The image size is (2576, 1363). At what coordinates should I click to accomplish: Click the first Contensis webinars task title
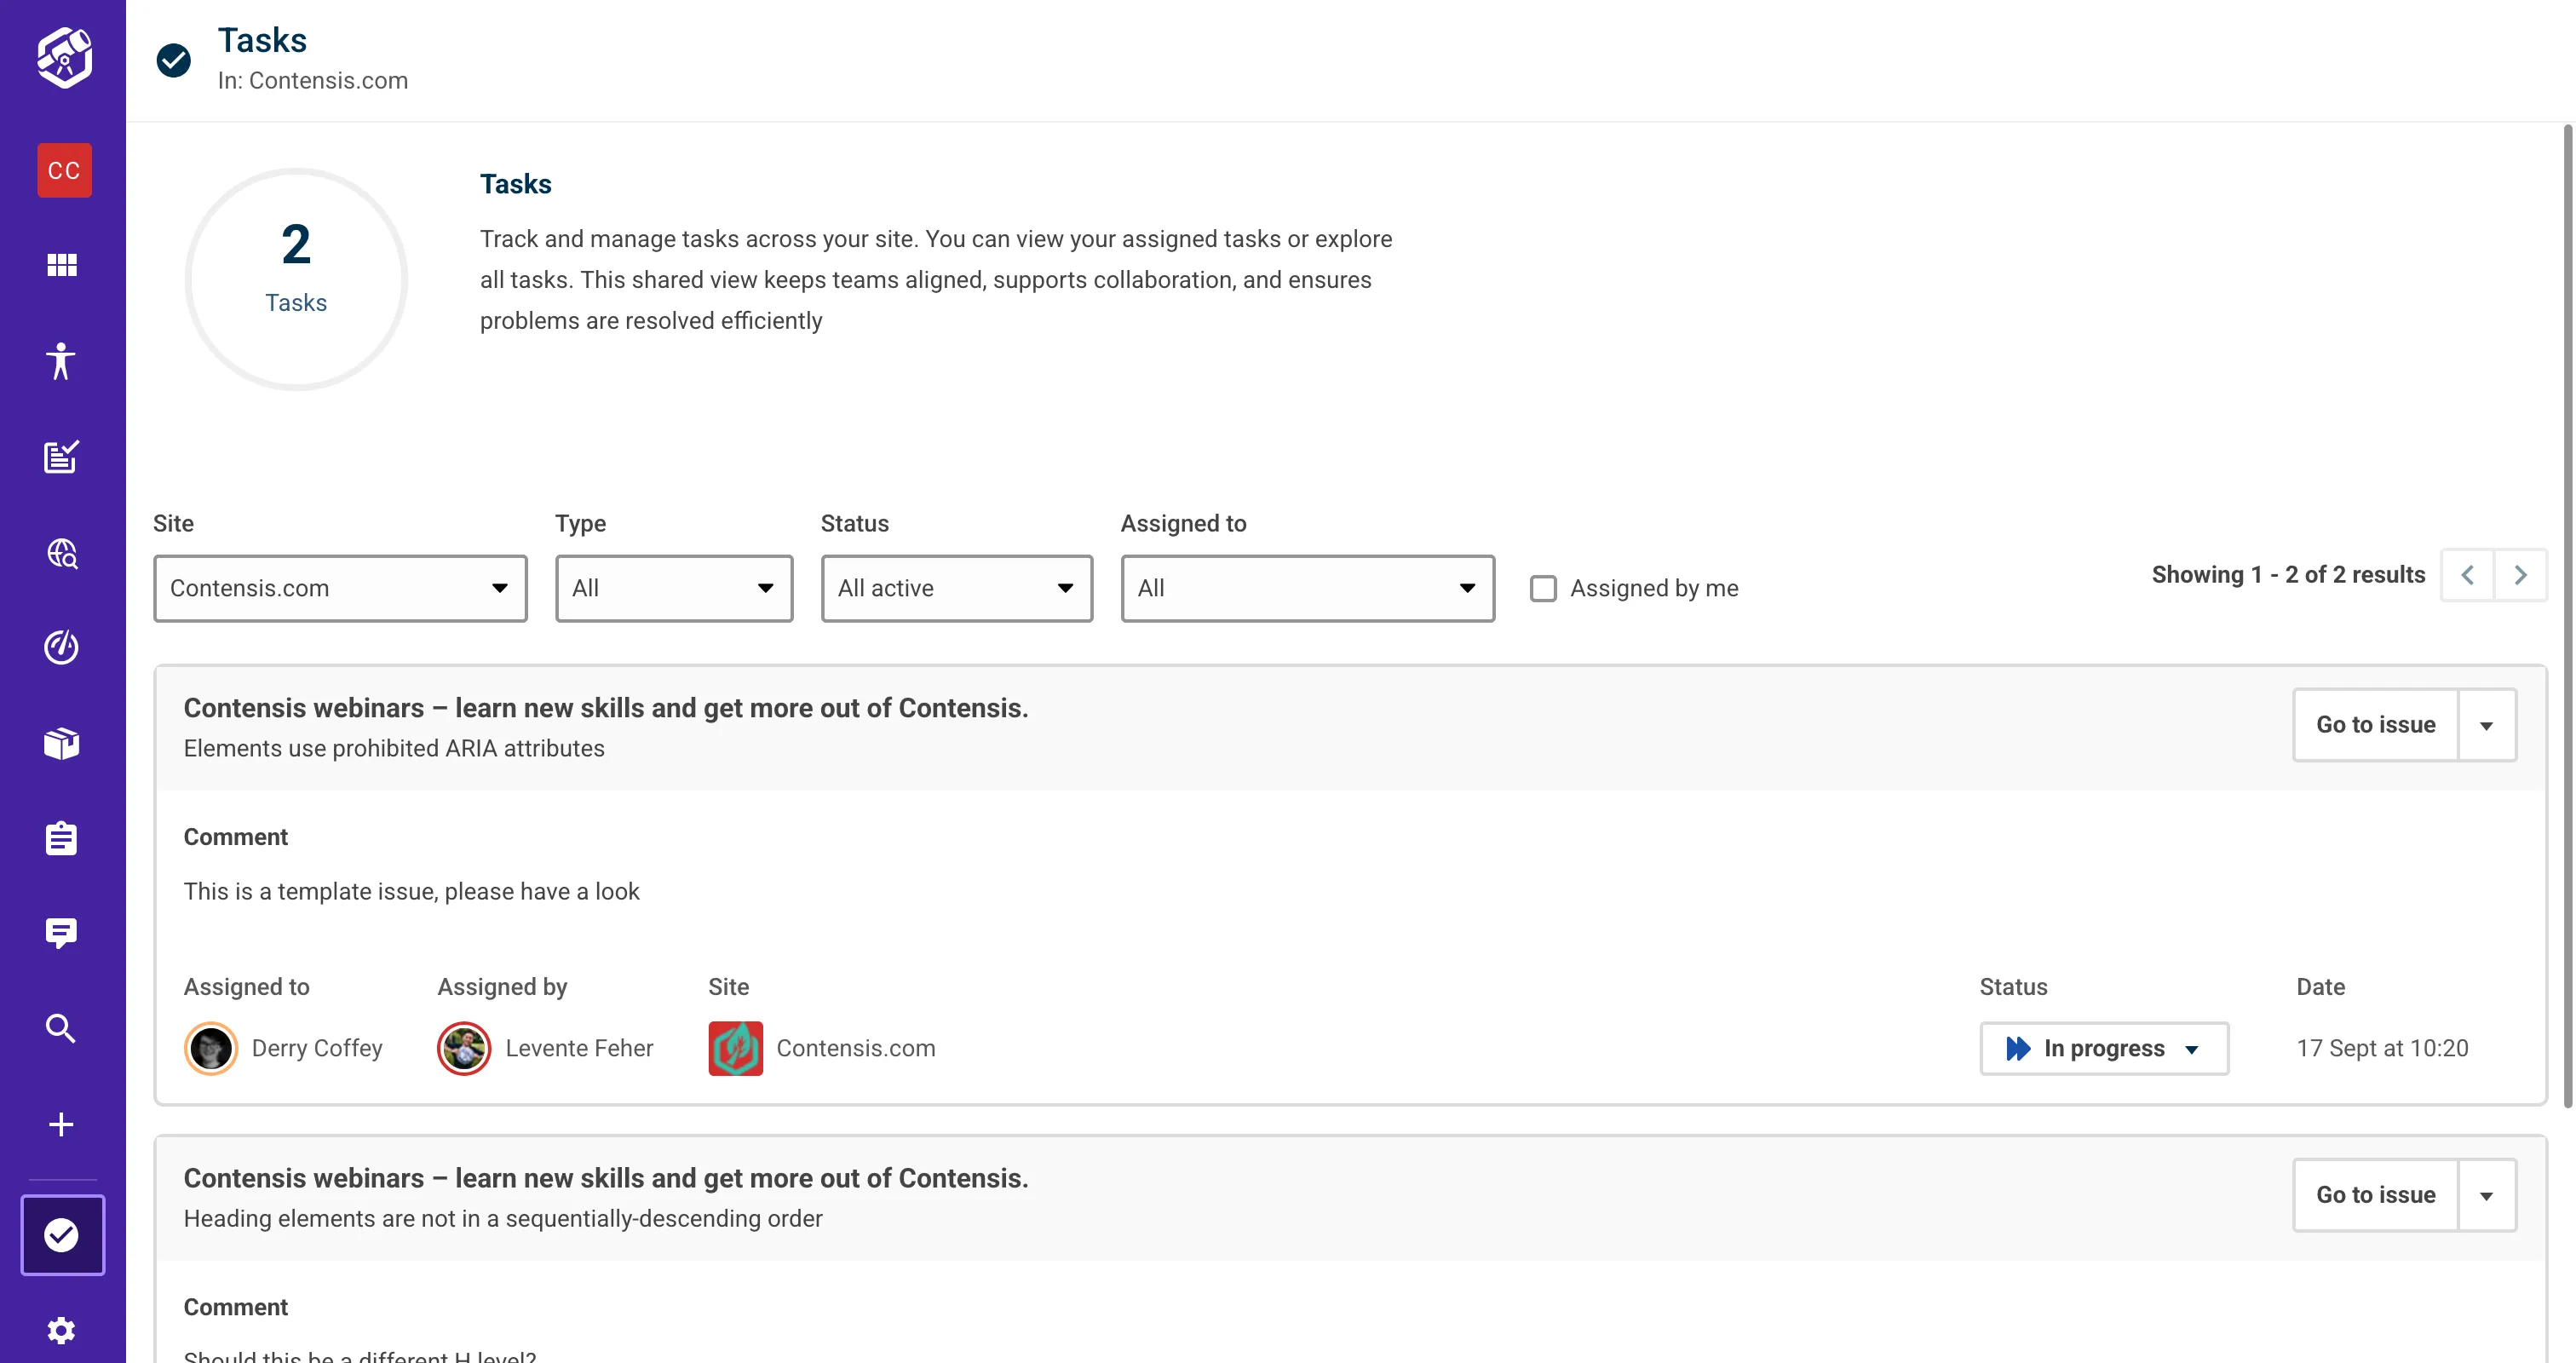(x=606, y=708)
